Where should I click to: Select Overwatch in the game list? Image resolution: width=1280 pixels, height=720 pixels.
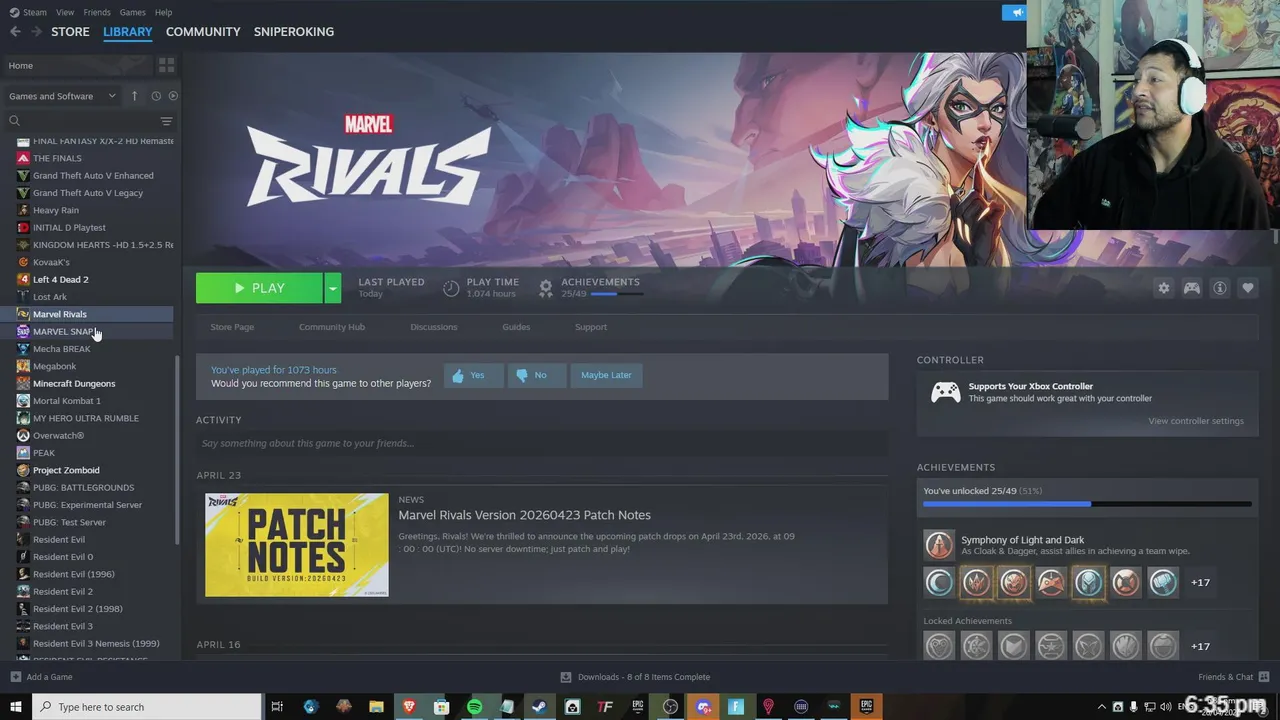click(x=87, y=436)
